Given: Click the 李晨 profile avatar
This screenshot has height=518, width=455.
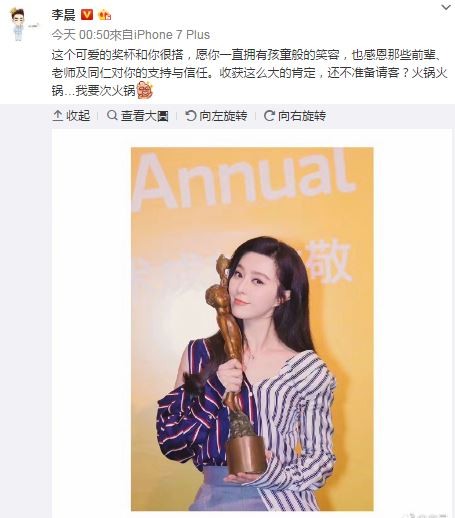Looking at the screenshot, I should pyautogui.click(x=21, y=24).
